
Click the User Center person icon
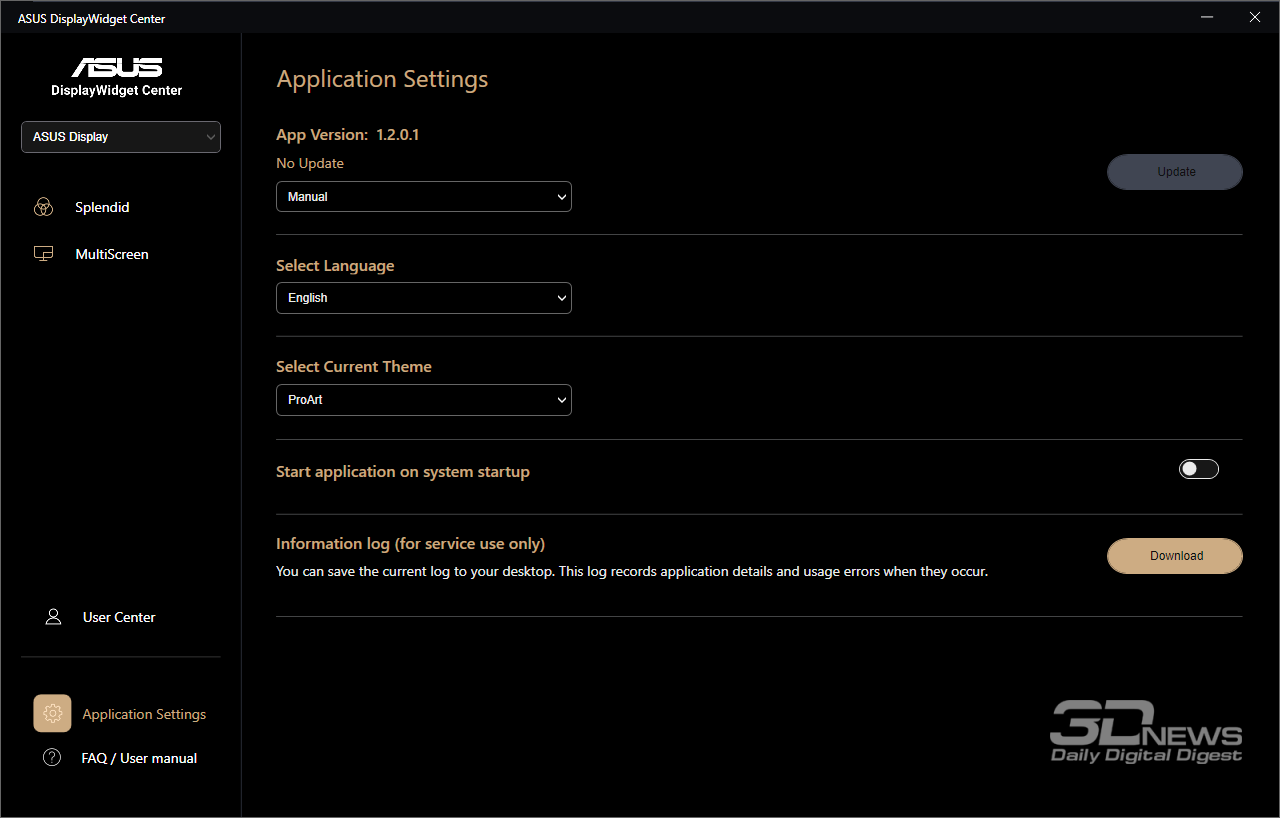tap(54, 617)
